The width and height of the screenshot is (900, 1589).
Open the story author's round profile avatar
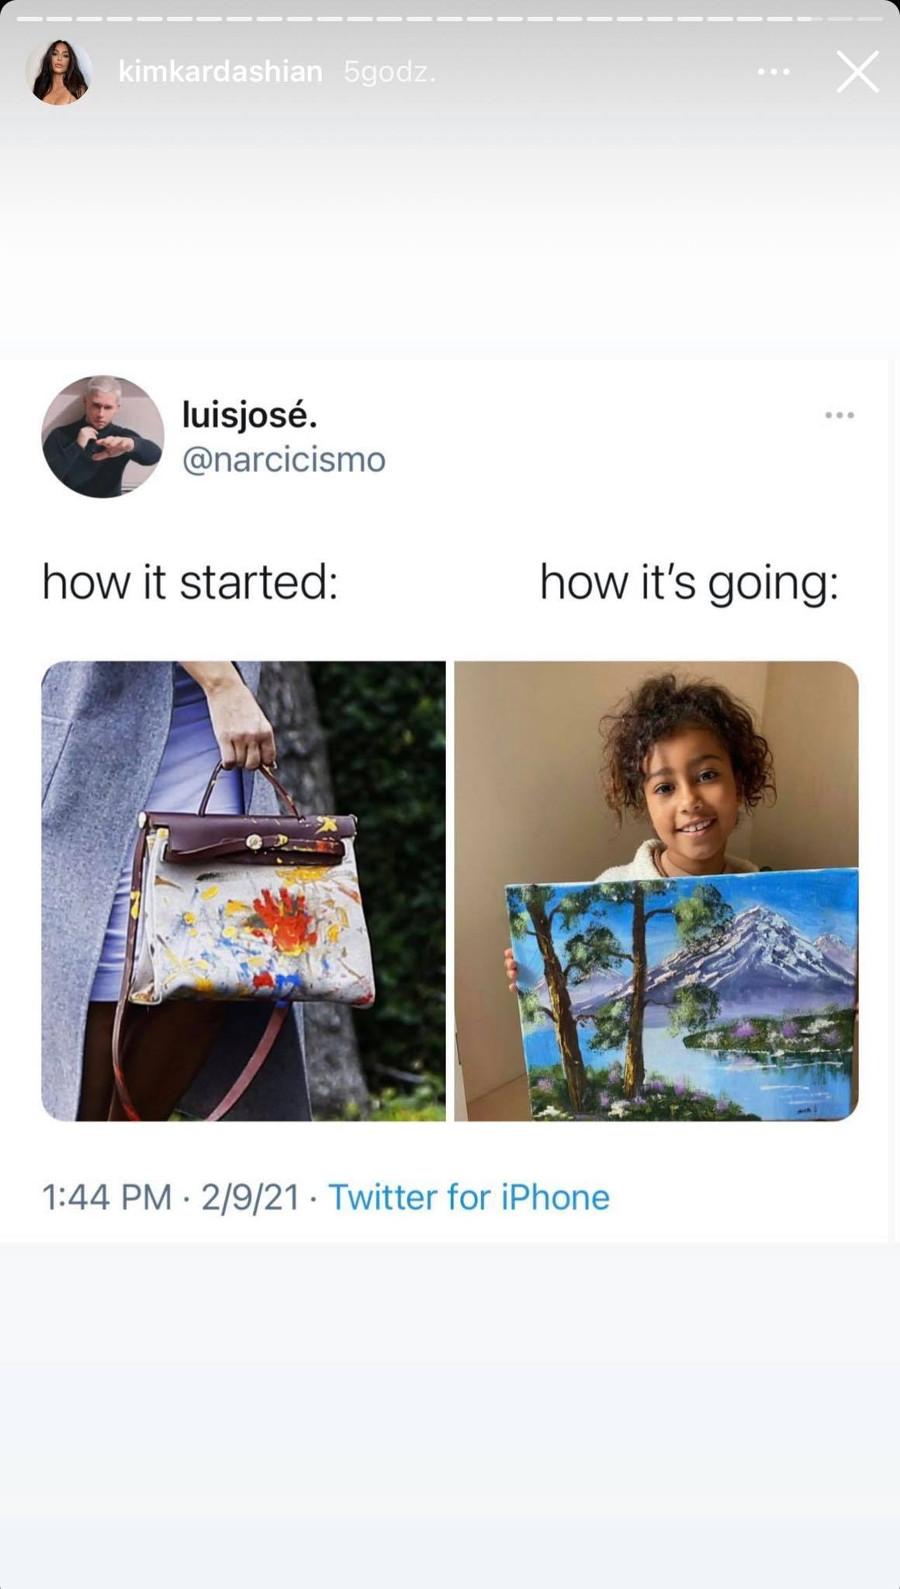coord(59,72)
